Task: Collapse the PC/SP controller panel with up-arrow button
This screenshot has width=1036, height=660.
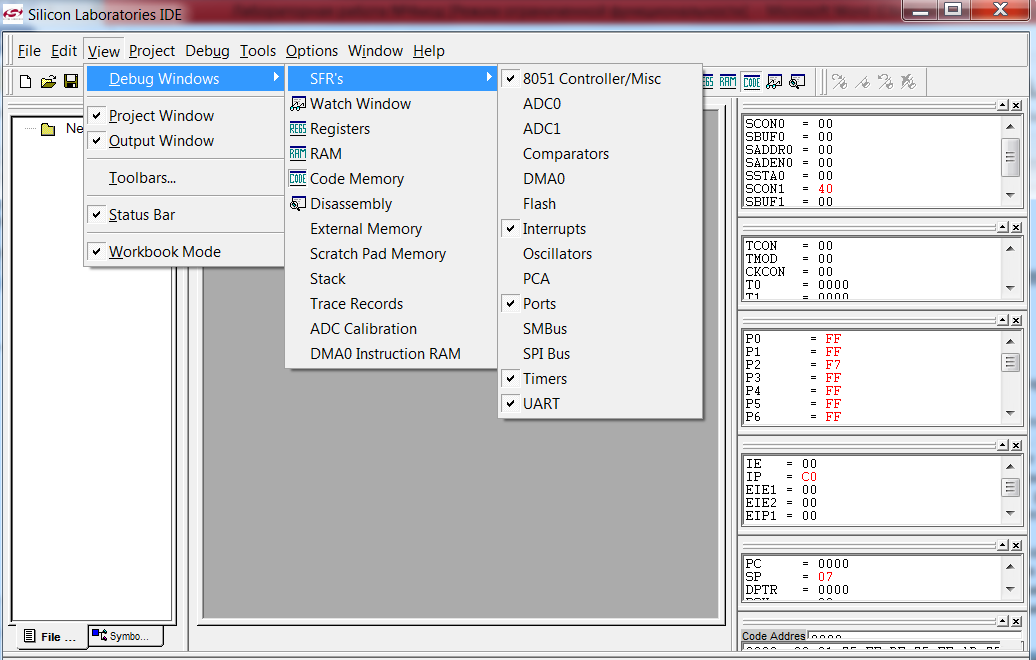Action: coord(1003,546)
